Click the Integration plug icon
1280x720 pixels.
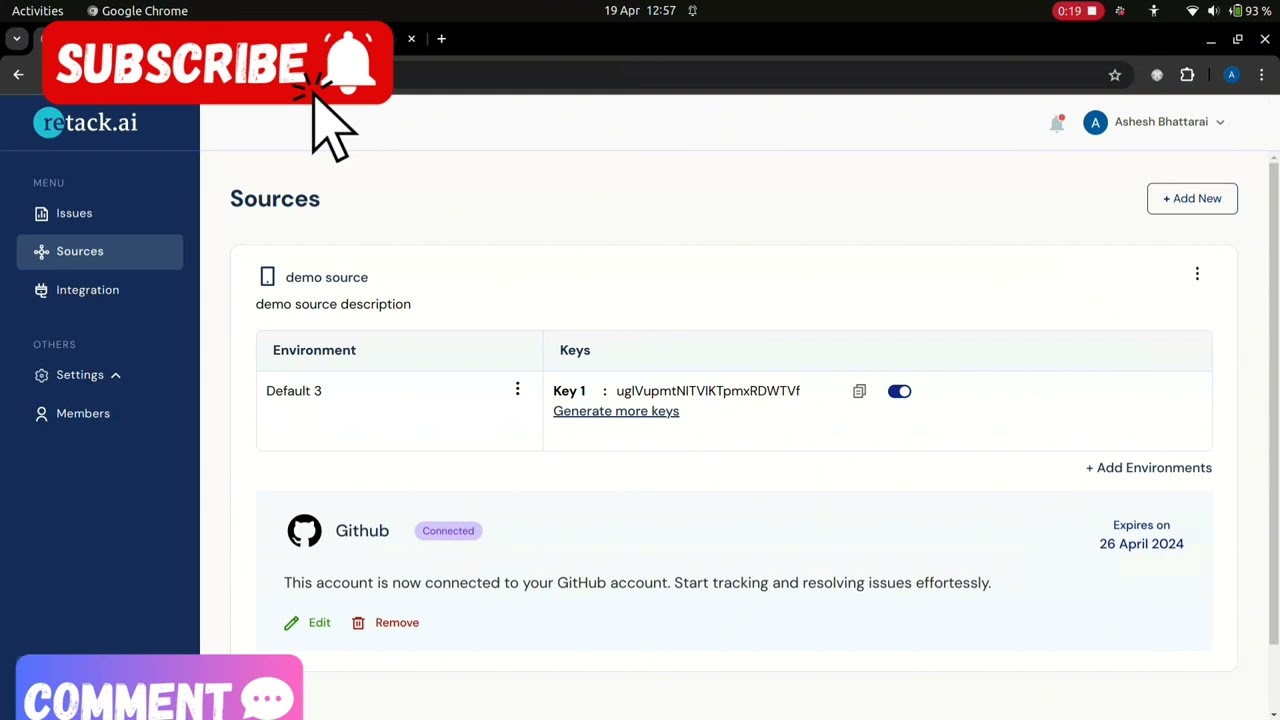click(x=41, y=290)
